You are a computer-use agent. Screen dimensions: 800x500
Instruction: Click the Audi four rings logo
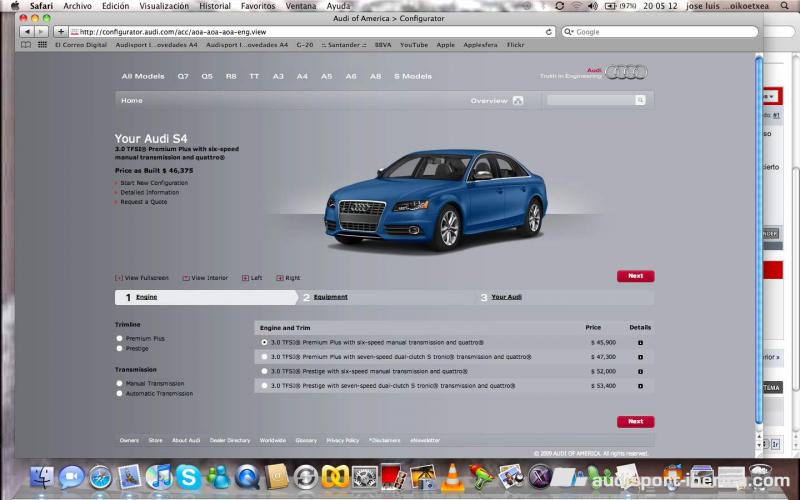tap(627, 72)
